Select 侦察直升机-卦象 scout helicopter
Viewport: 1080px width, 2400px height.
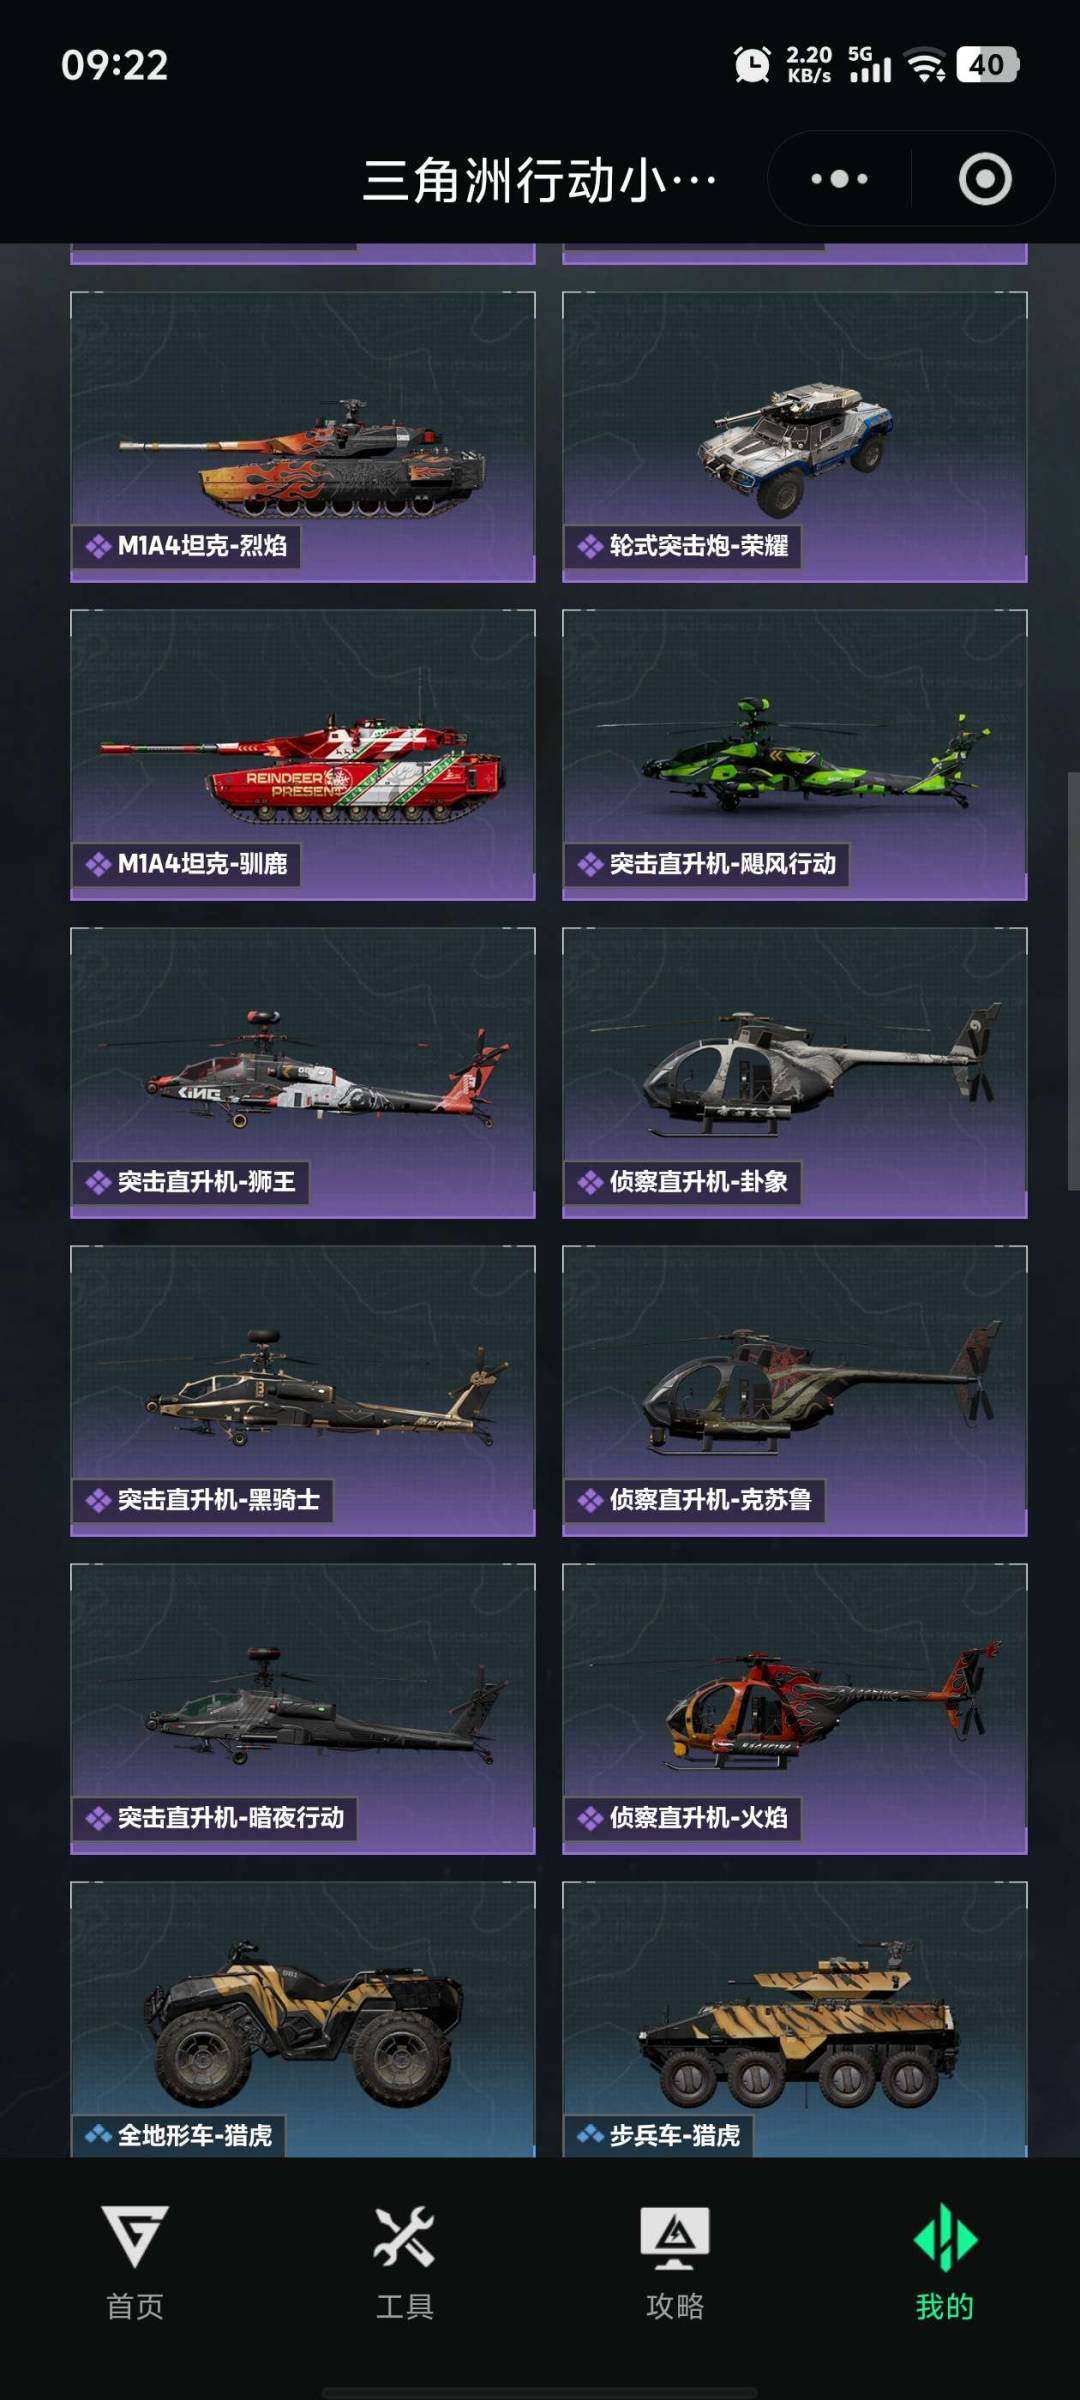(x=795, y=1073)
